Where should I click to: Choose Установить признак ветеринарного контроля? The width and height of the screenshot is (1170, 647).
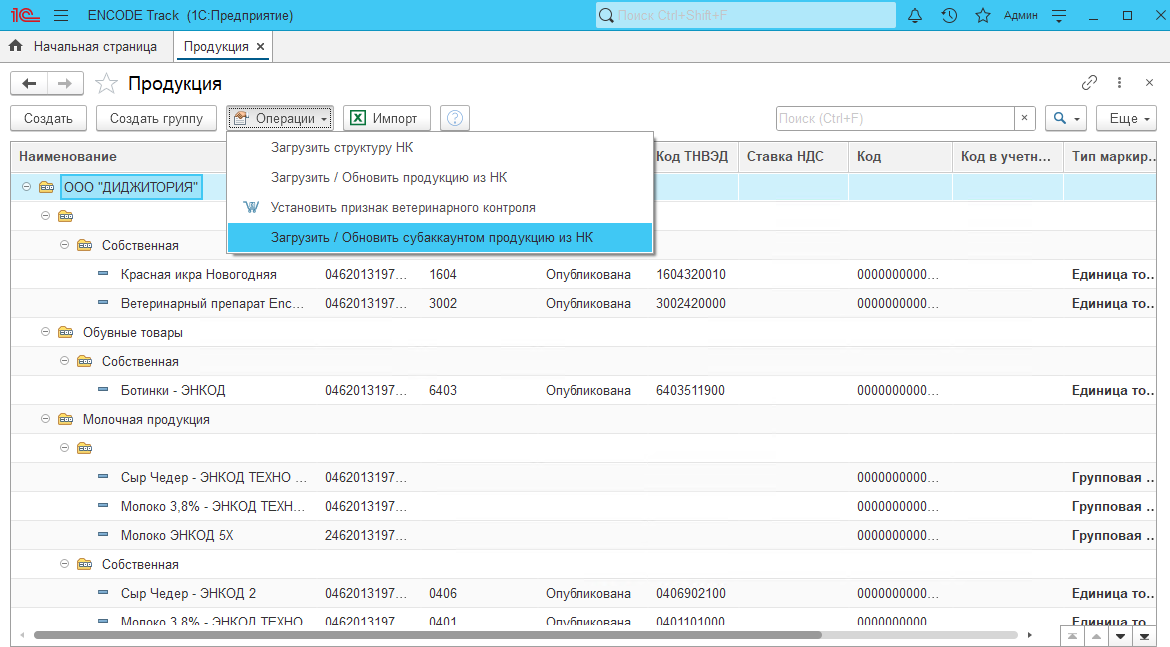403,208
